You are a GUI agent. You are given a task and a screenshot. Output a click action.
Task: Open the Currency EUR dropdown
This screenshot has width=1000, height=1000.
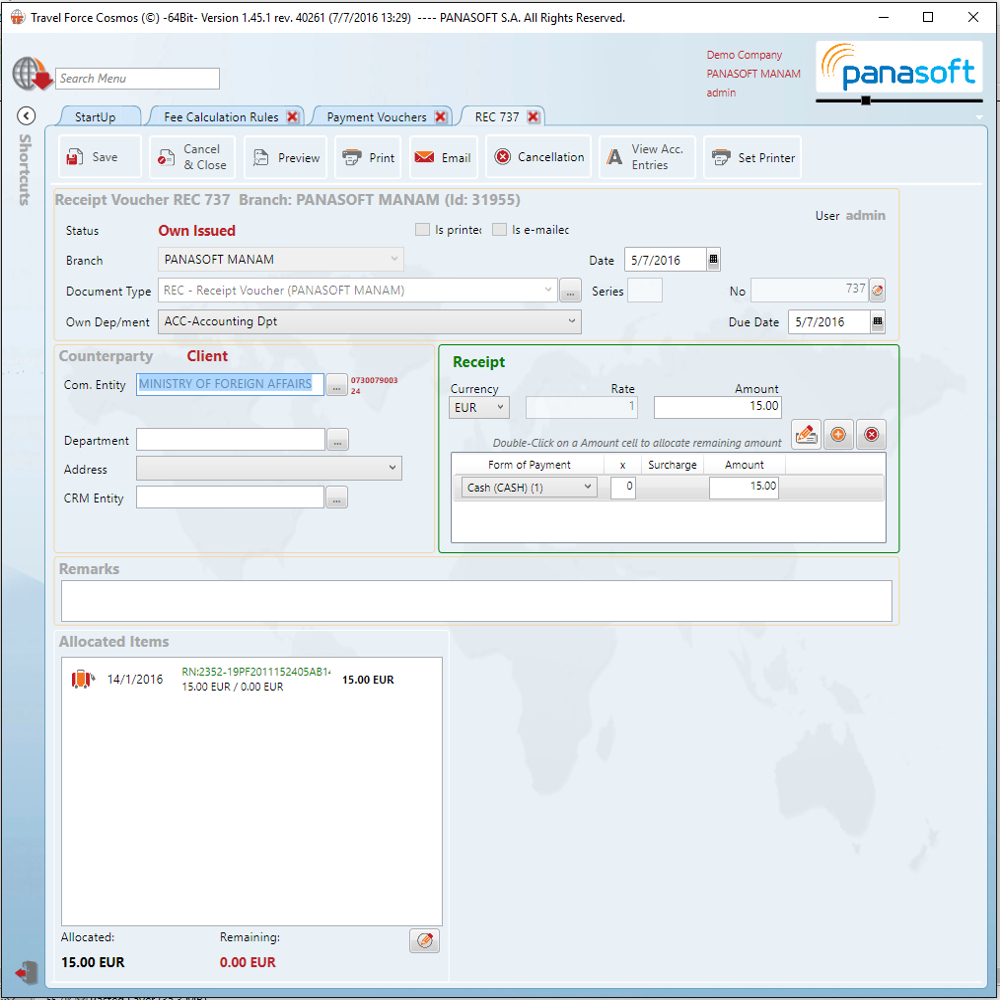coord(500,407)
